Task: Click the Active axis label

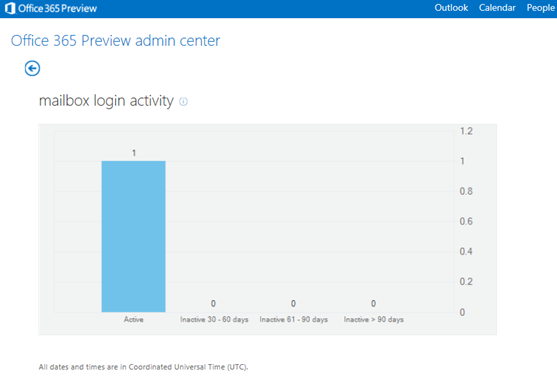Action: [134, 319]
